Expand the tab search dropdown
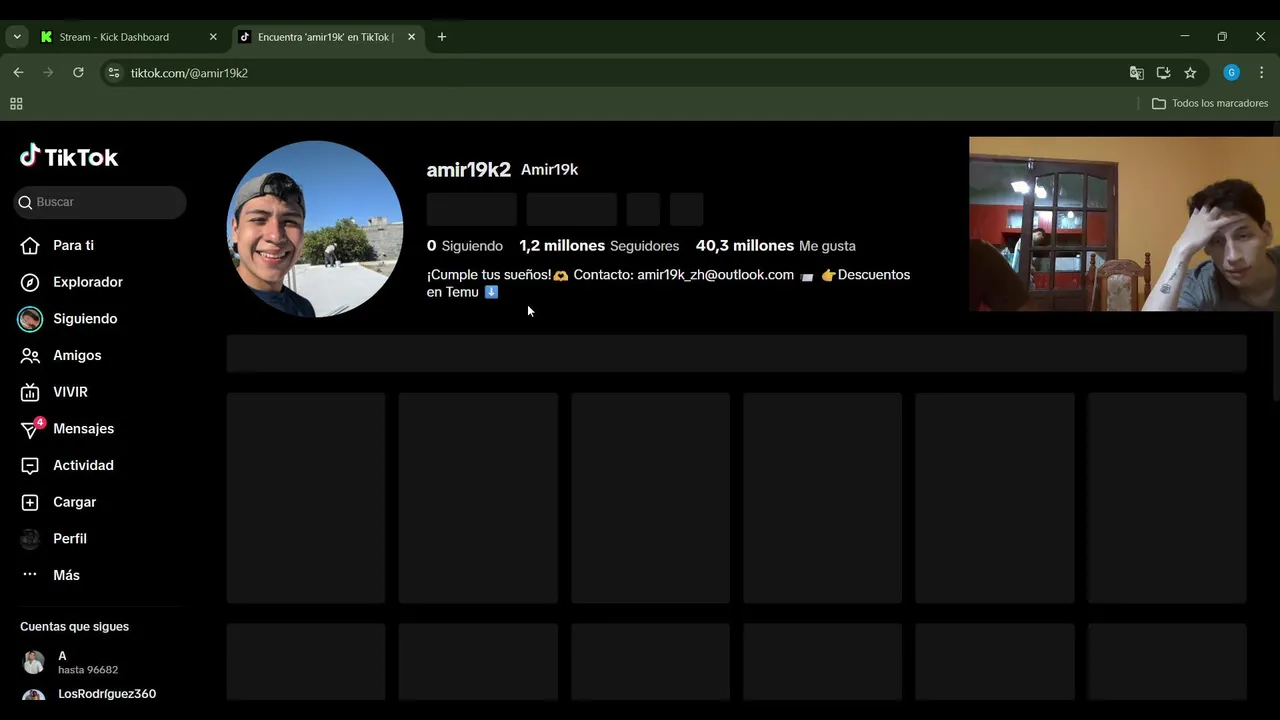This screenshot has width=1280, height=720. tap(17, 37)
